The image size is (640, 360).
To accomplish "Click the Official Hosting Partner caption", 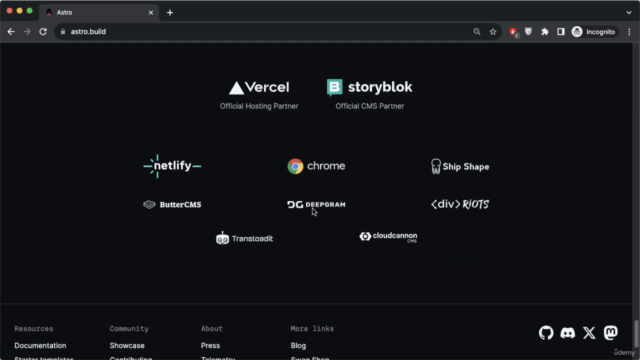I will (x=259, y=106).
